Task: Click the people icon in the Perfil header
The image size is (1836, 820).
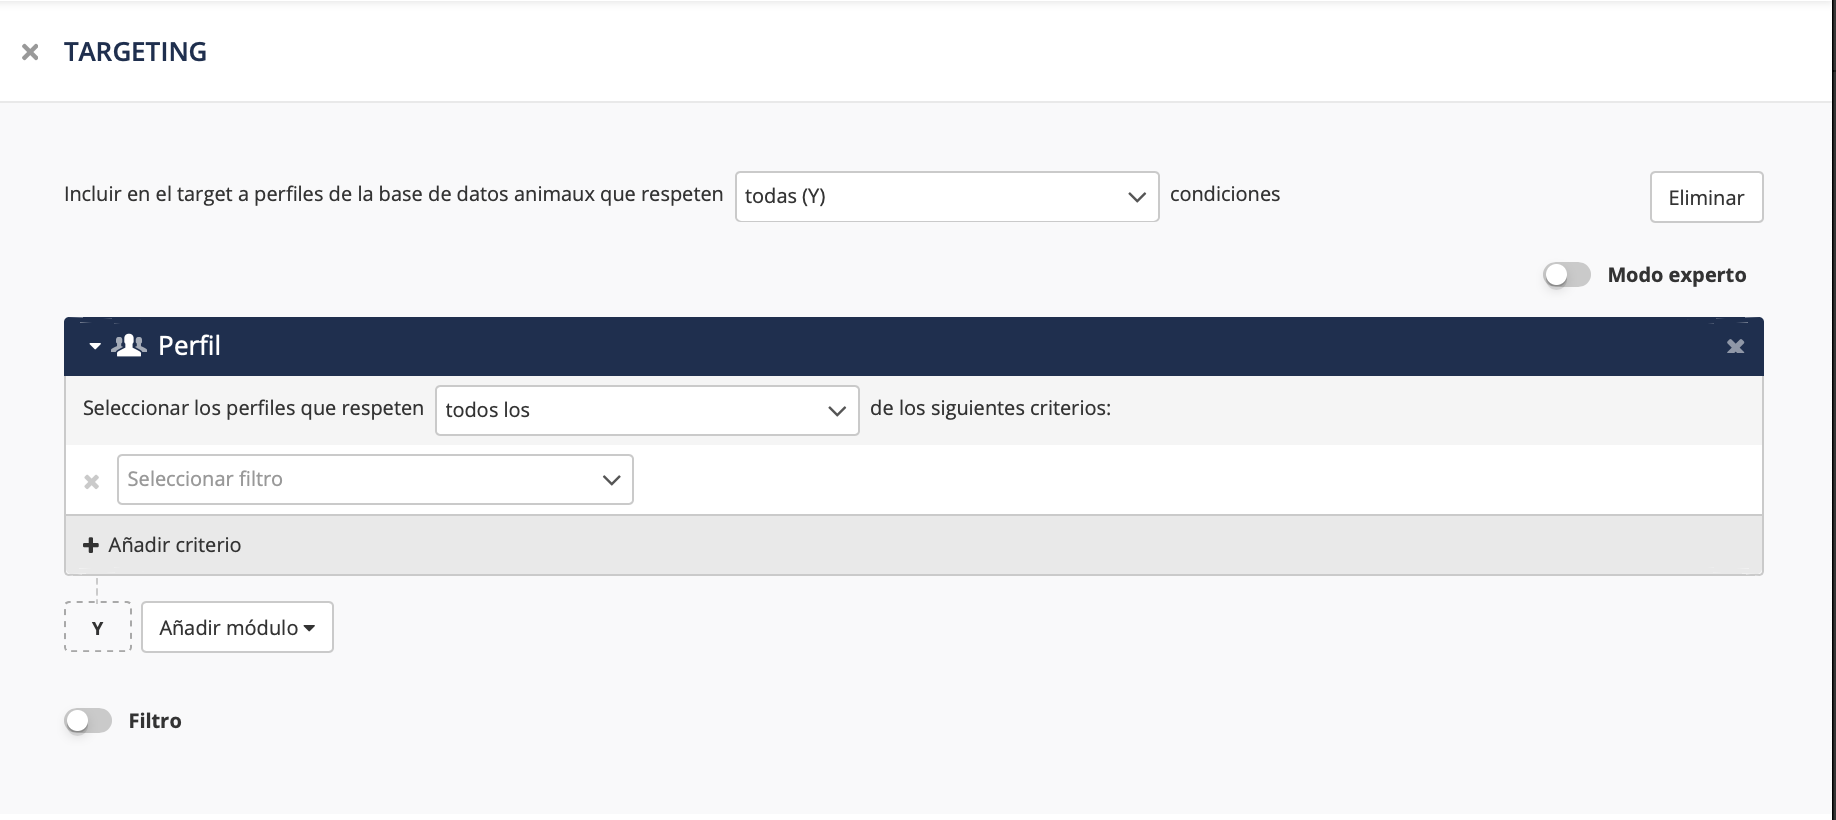Action: click(129, 346)
